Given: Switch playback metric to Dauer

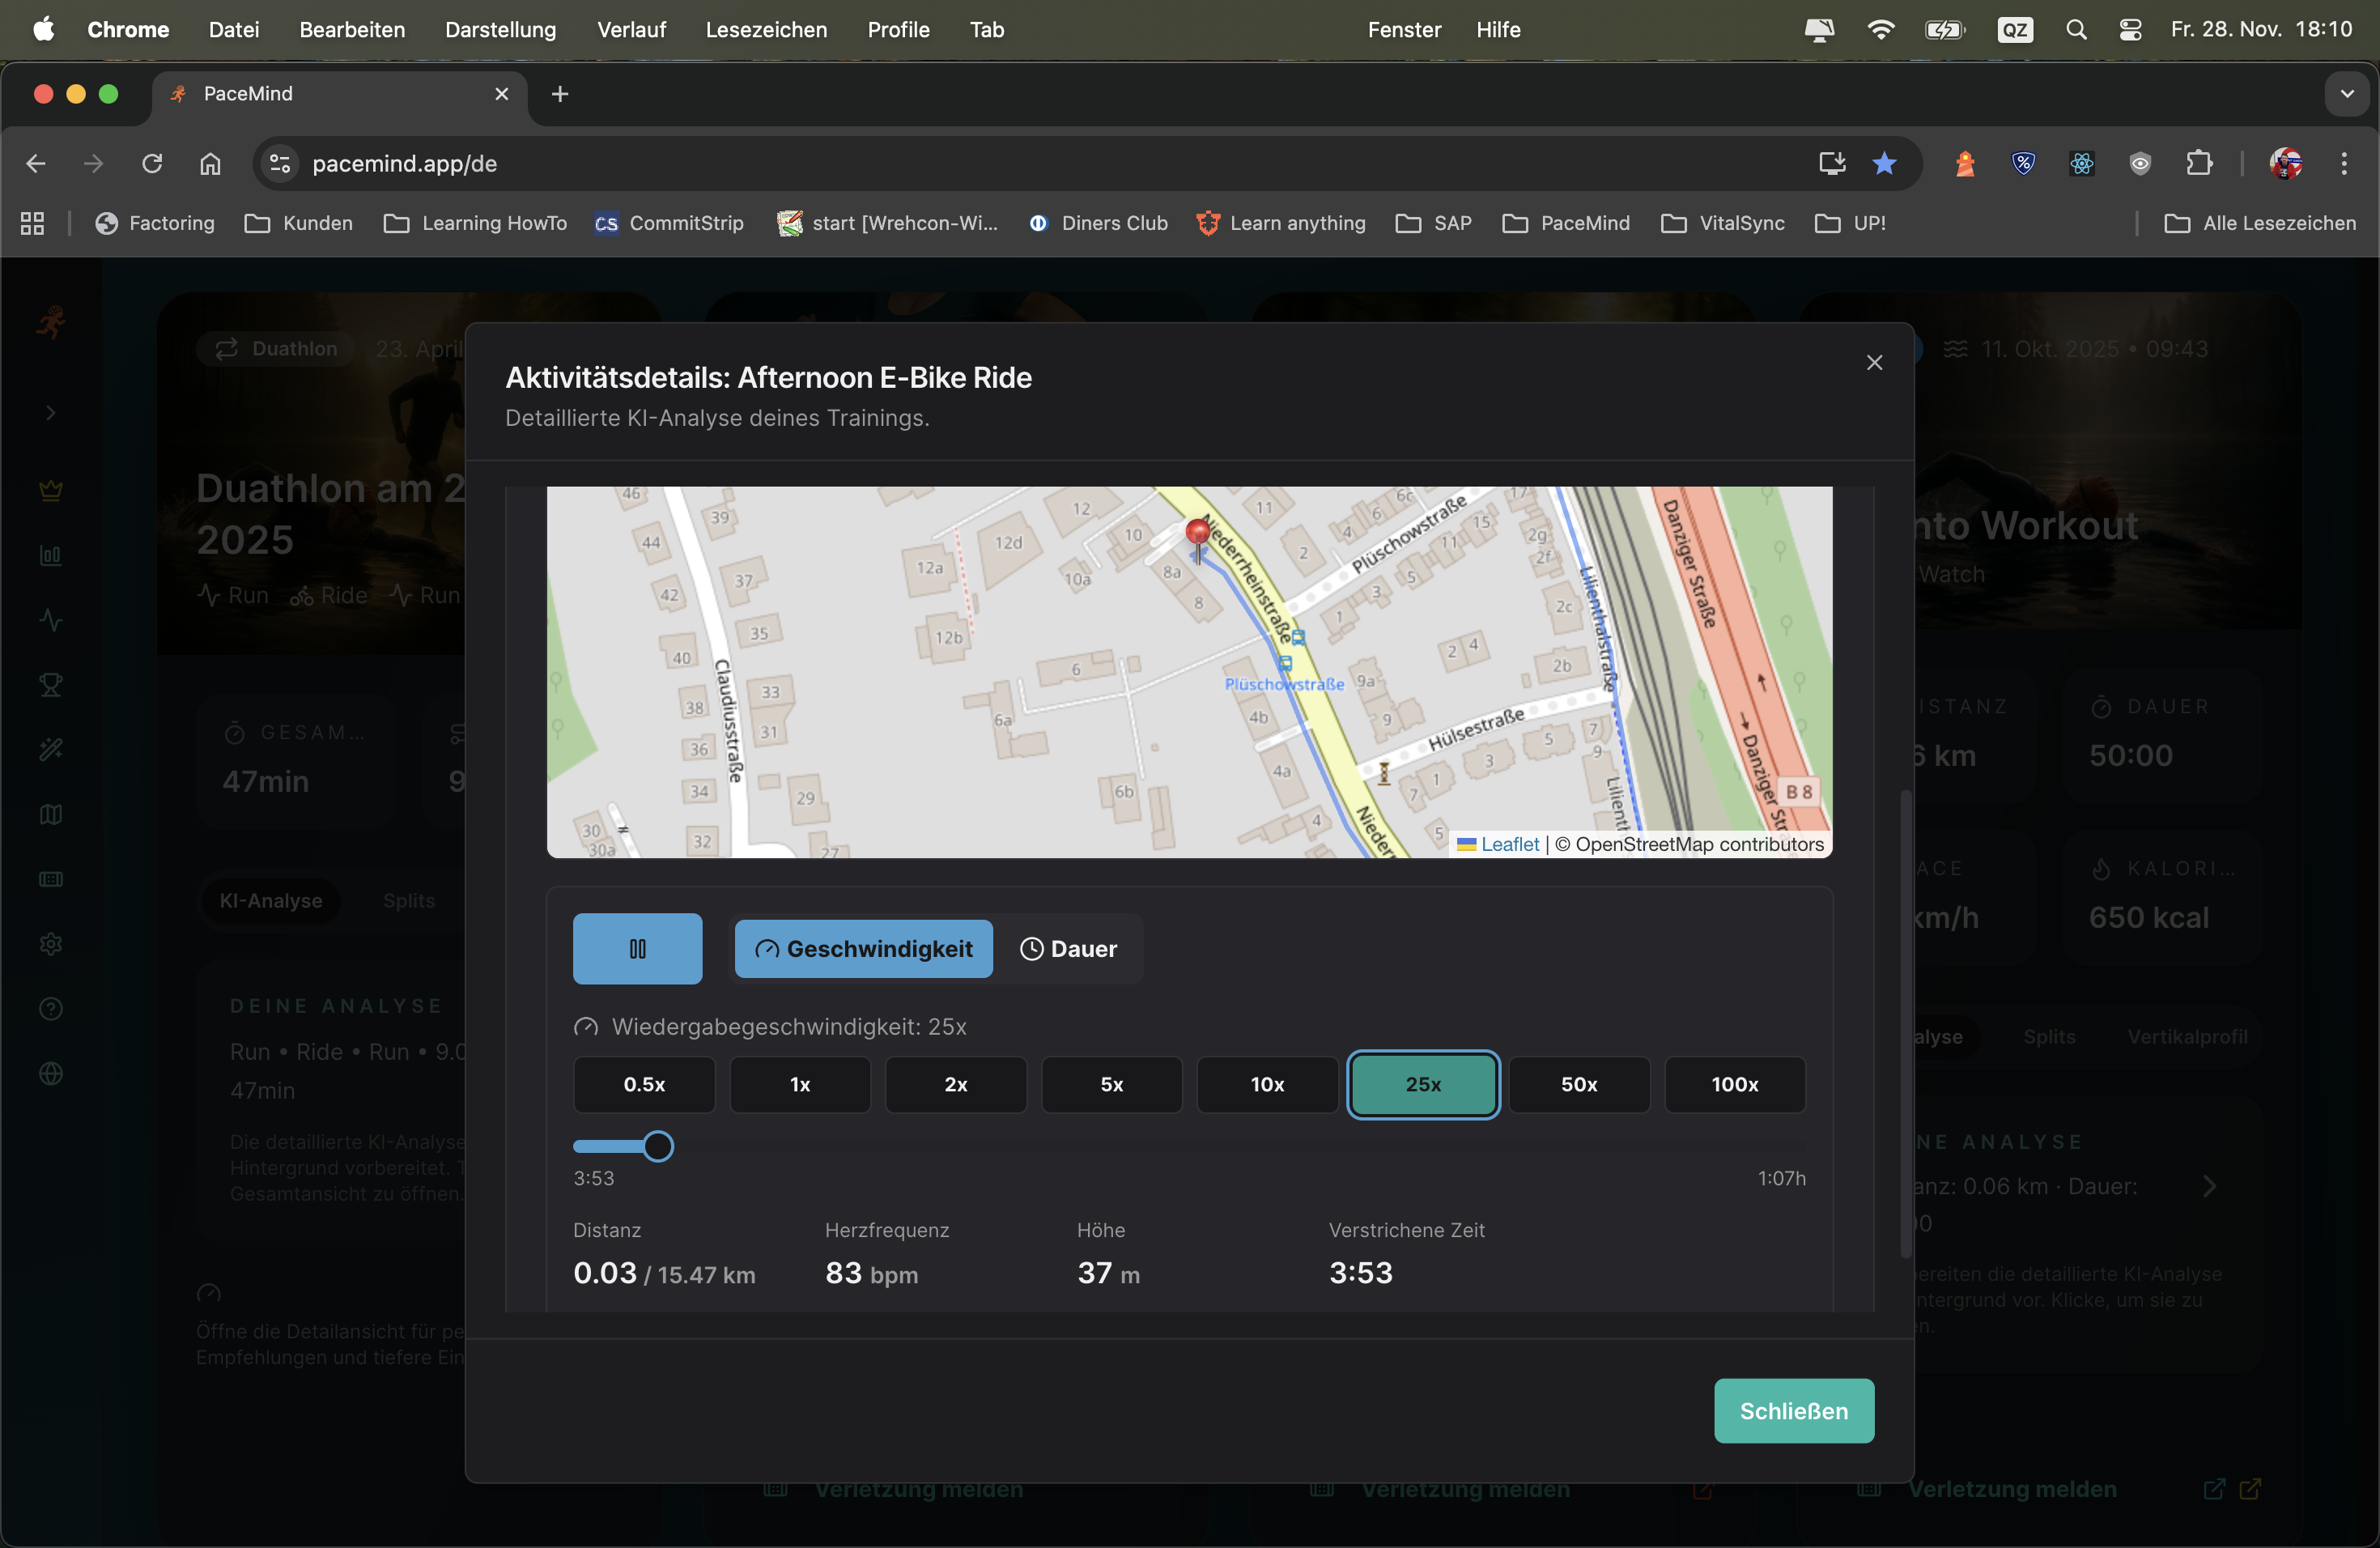Looking at the screenshot, I should click(x=1069, y=949).
